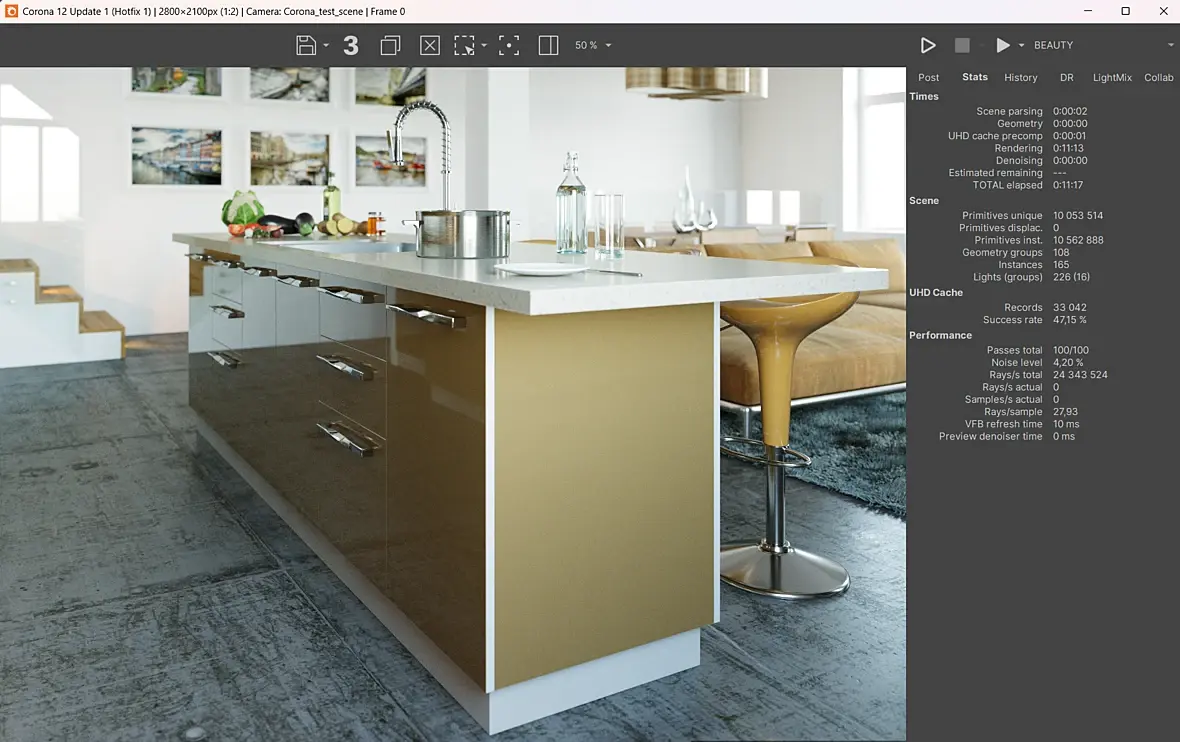
Task: Switch to the Post tab
Action: [929, 78]
